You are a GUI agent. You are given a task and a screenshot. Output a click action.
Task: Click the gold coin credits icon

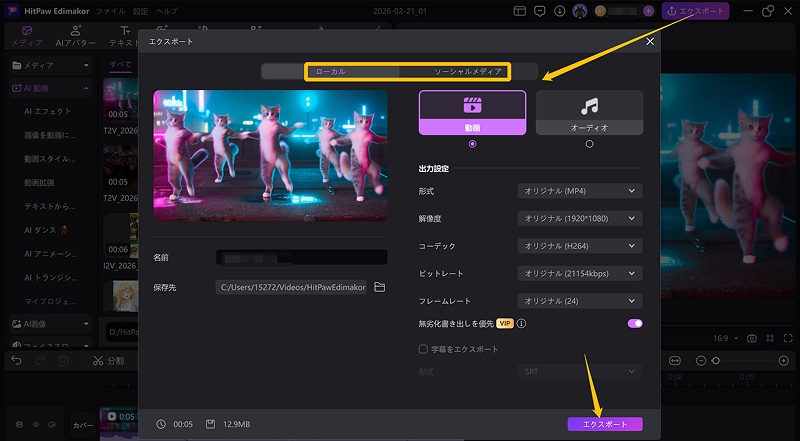600,11
